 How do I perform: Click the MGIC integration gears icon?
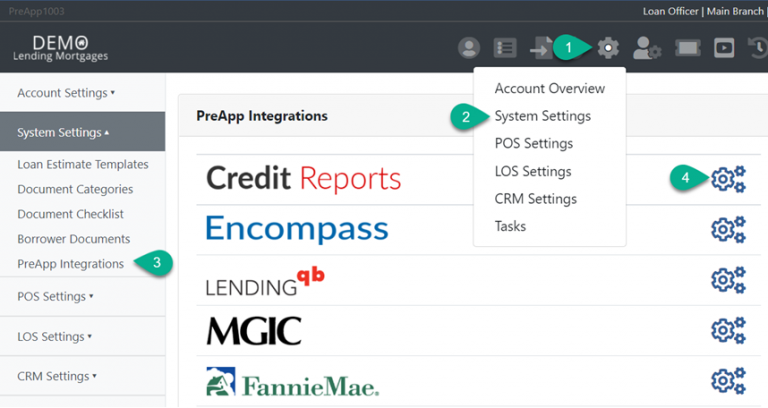click(727, 330)
